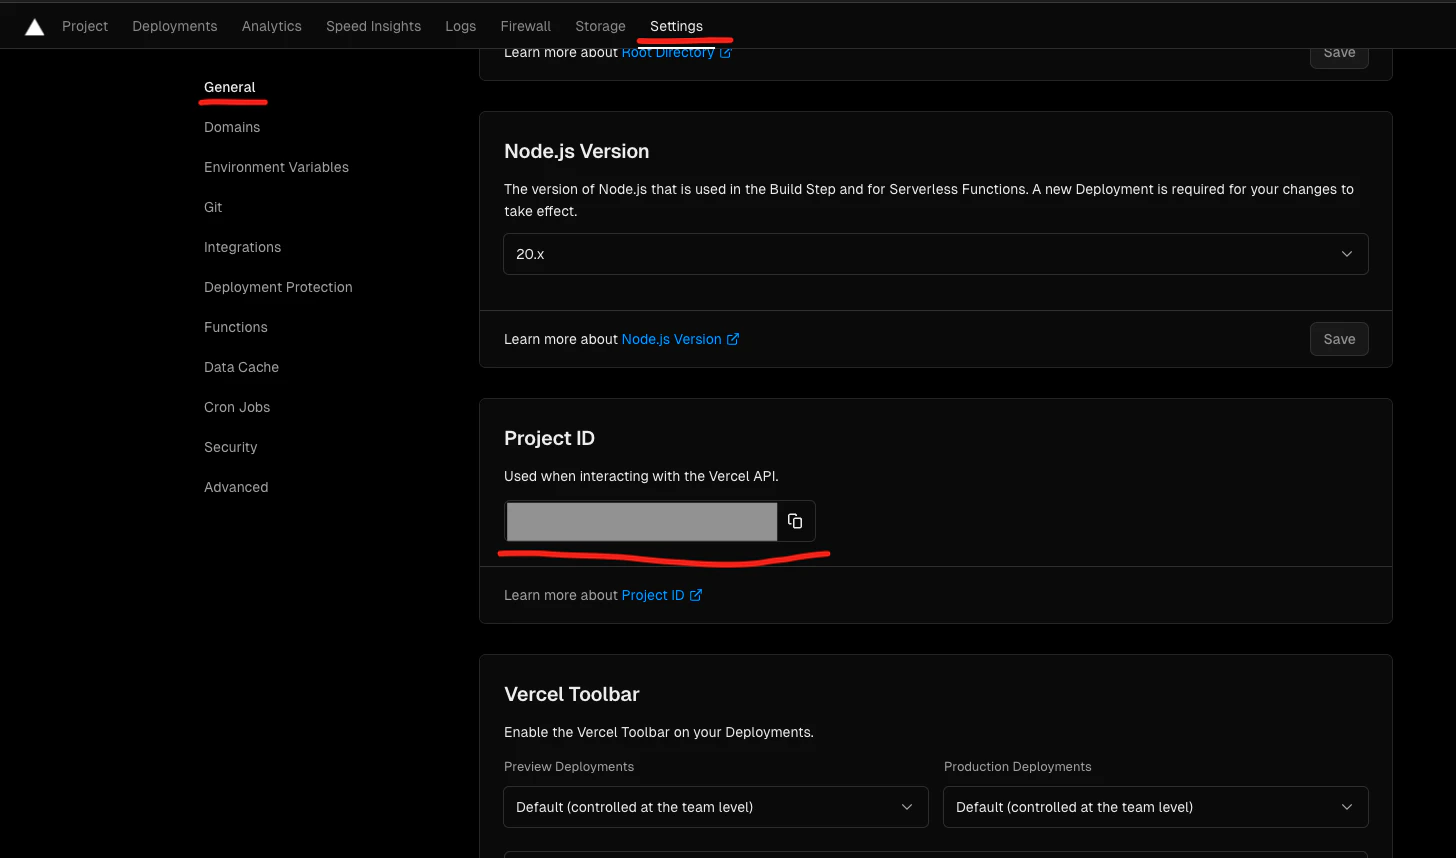Go to the Speed Insights tab

point(373,26)
